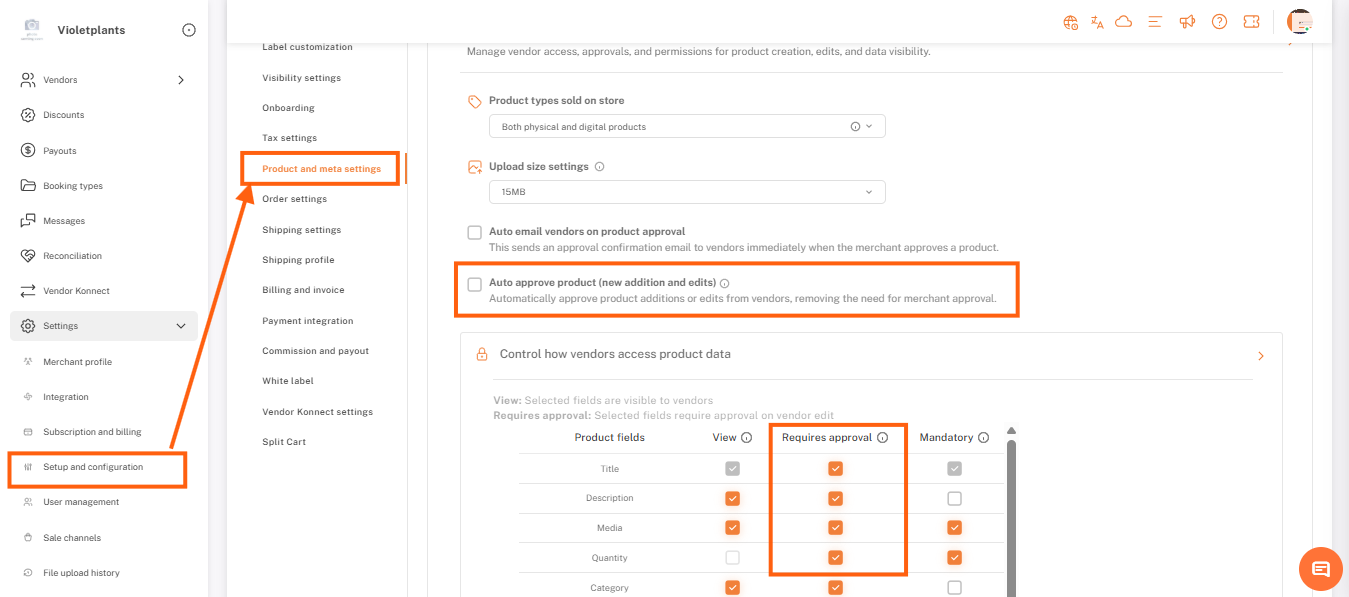Click the translate language icon in header
Viewport: 1349px width, 597px height.
point(1097,22)
